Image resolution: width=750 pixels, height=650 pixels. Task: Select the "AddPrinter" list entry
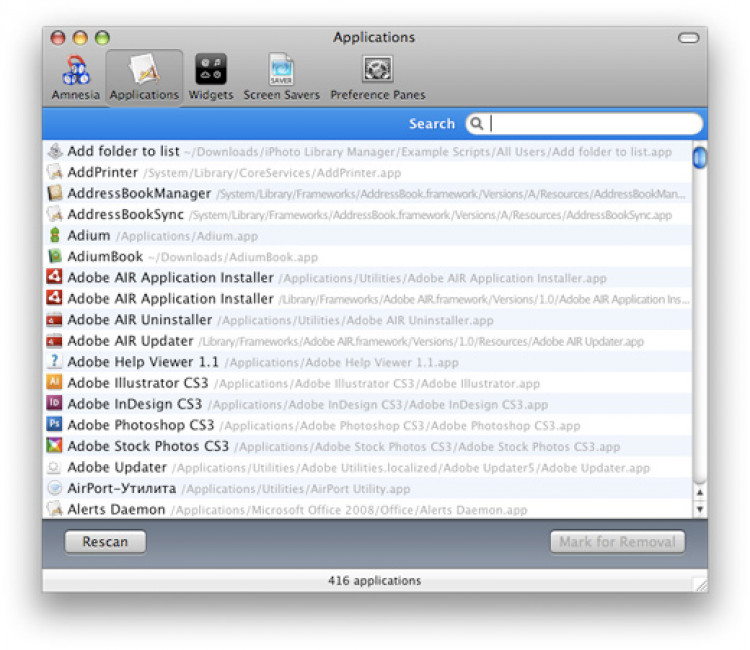click(x=103, y=172)
